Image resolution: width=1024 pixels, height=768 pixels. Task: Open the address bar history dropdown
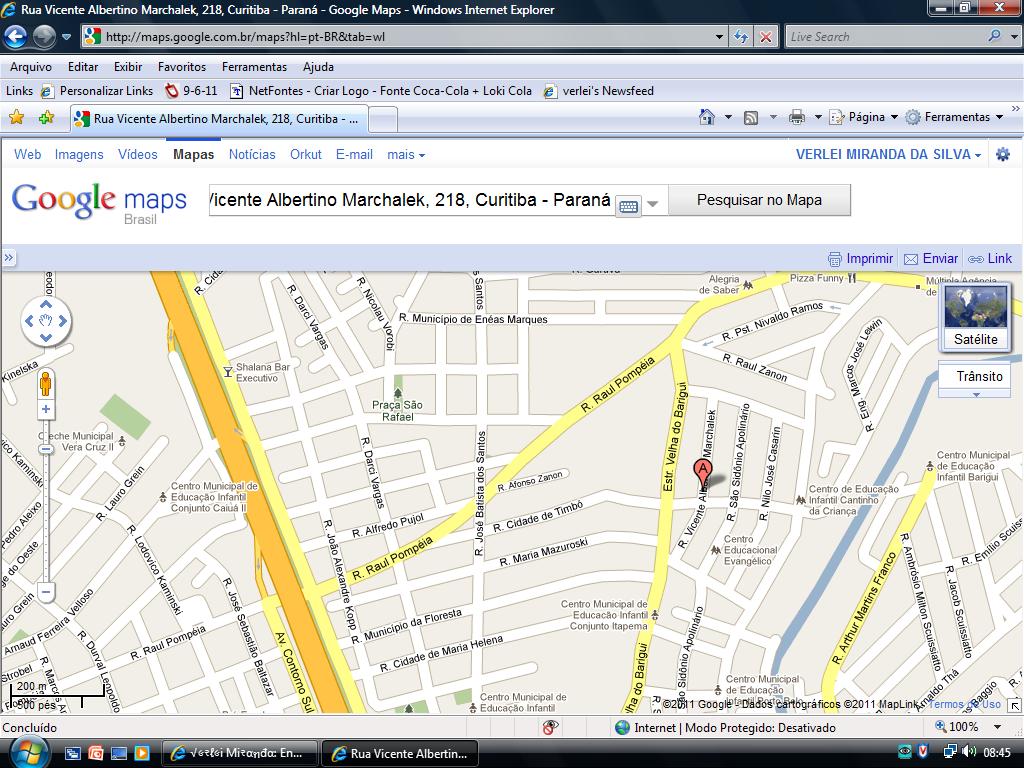719,37
